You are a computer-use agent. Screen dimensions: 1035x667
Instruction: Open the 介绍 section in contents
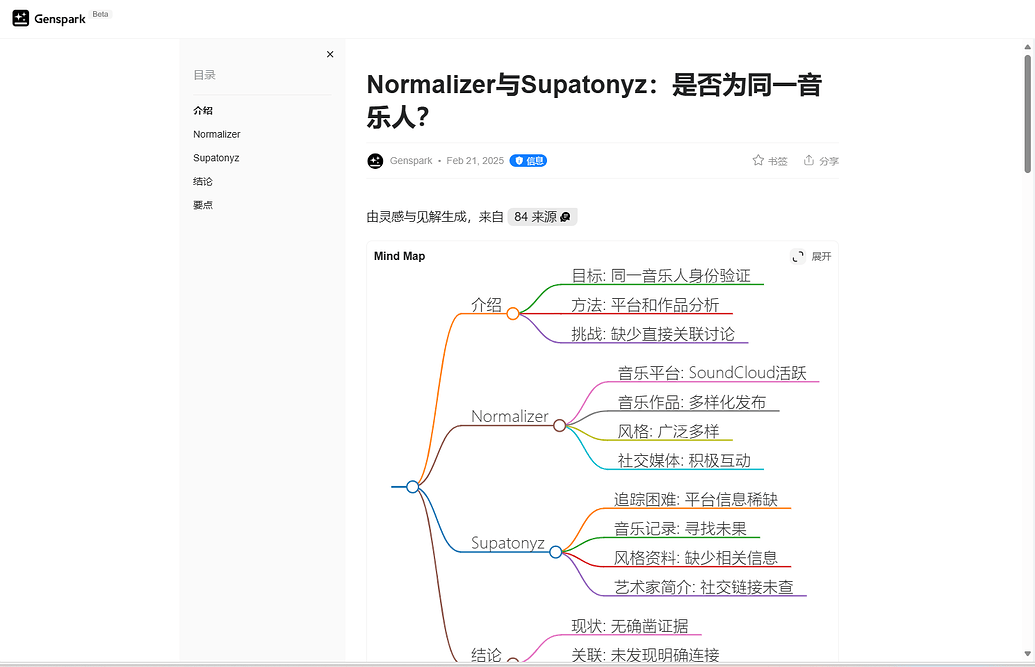[203, 110]
